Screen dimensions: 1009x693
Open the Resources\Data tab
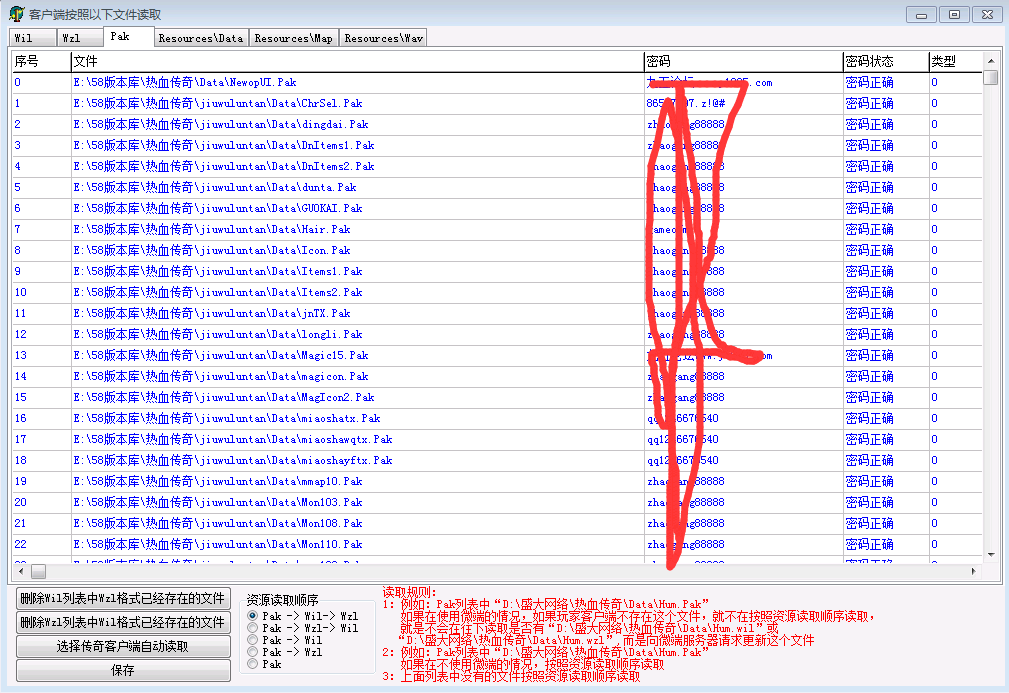pos(200,38)
